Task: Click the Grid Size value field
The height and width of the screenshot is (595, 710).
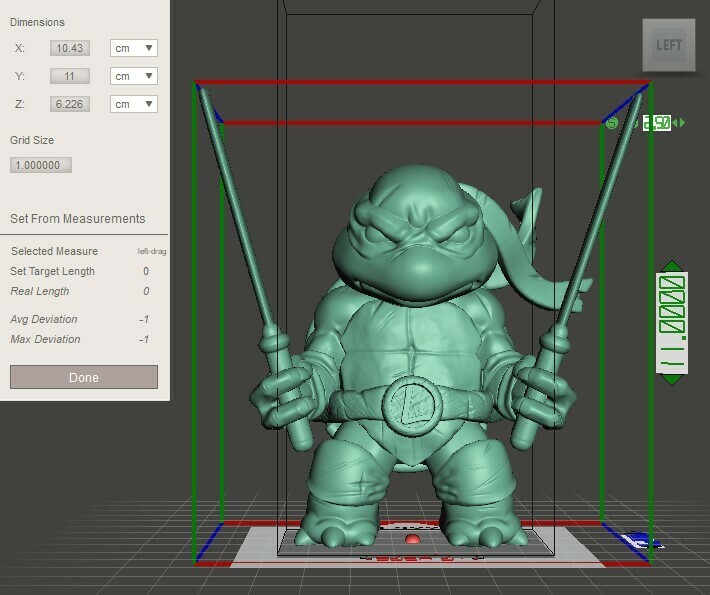Action: coord(41,166)
